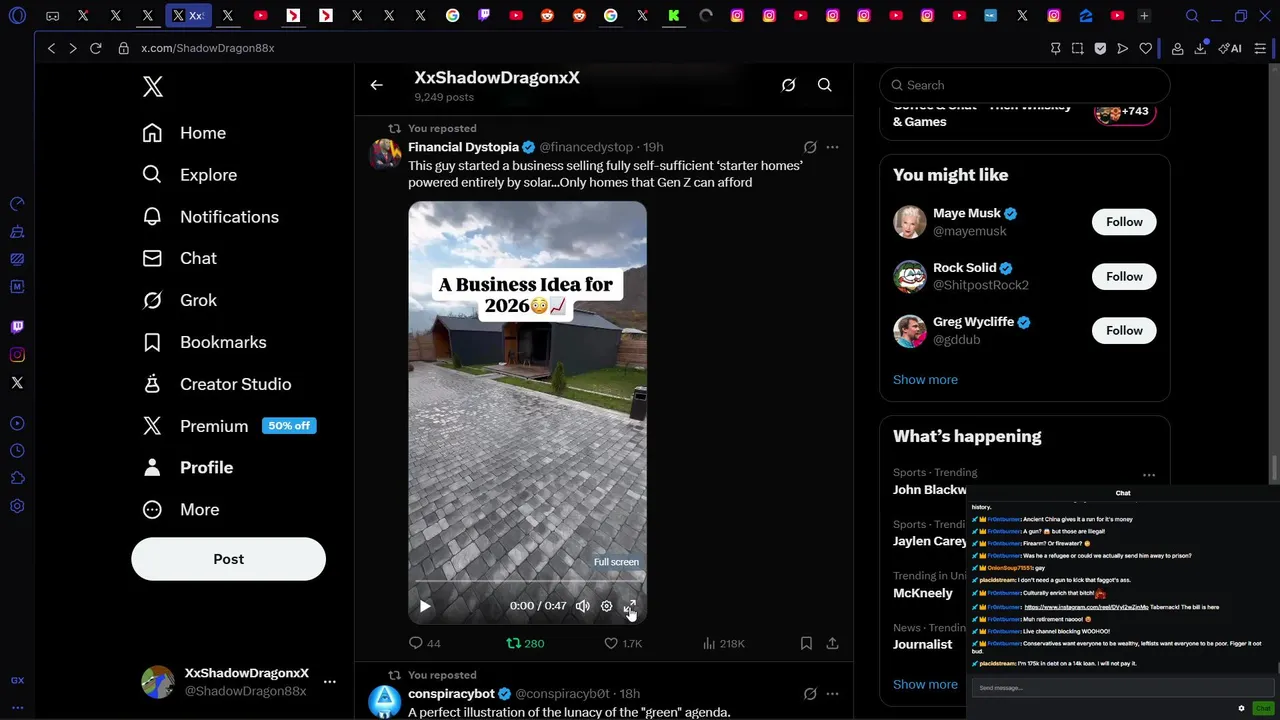
Task: Open Bookmarks in the X sidebar
Action: pyautogui.click(x=204, y=342)
